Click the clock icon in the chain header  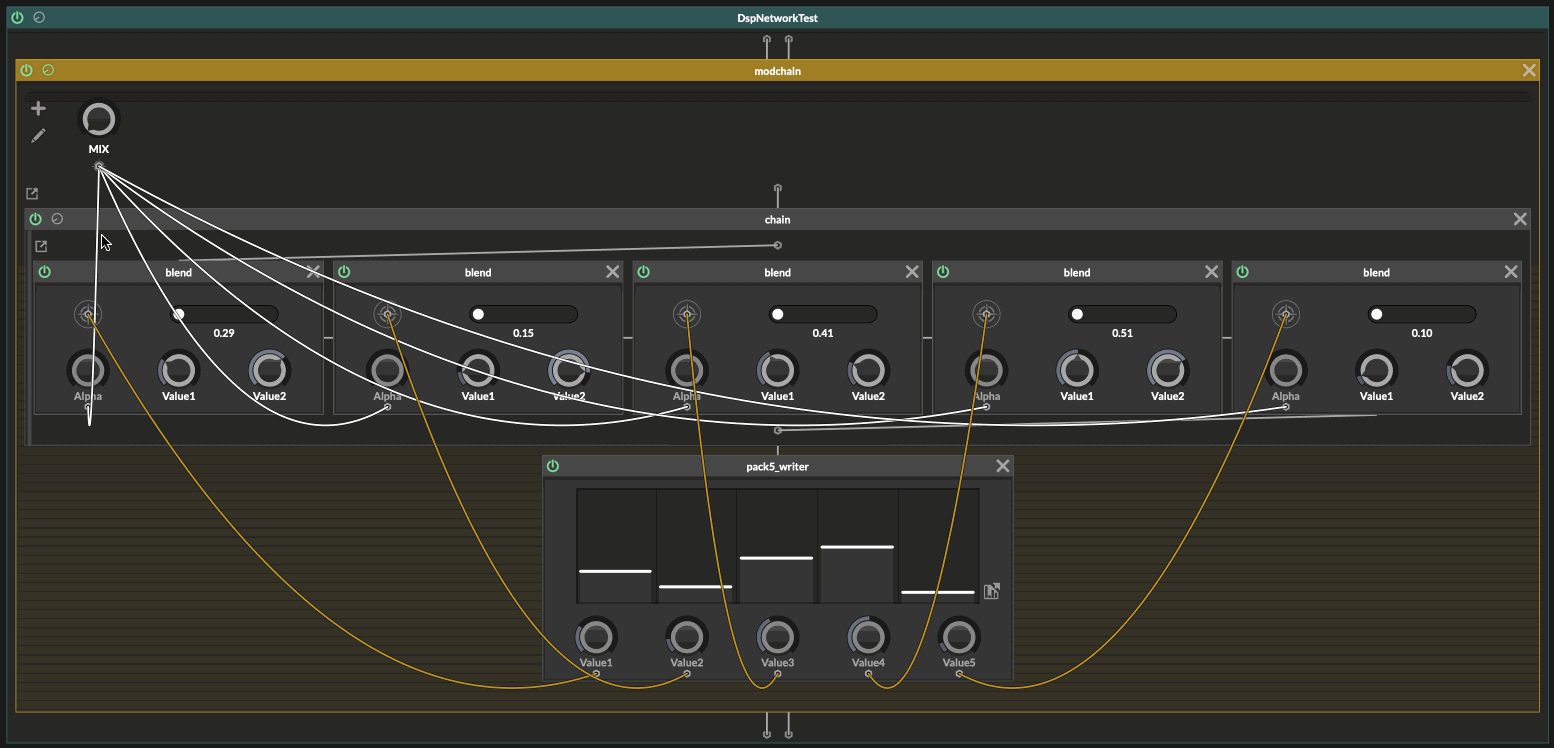[57, 219]
